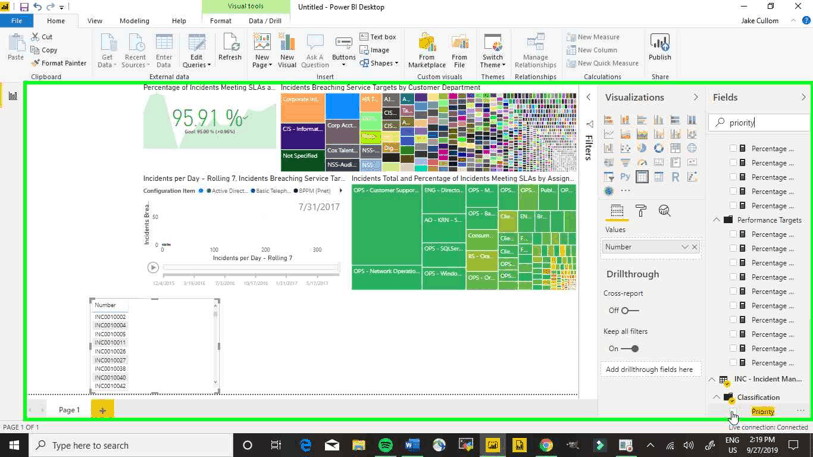Select the treemap visualization icon

[x=675, y=148]
